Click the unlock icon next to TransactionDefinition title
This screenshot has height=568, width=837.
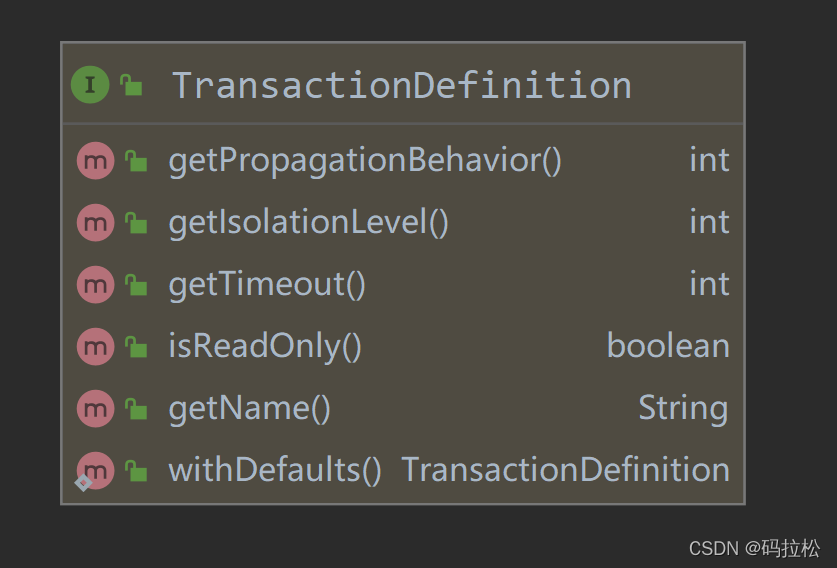click(131, 85)
